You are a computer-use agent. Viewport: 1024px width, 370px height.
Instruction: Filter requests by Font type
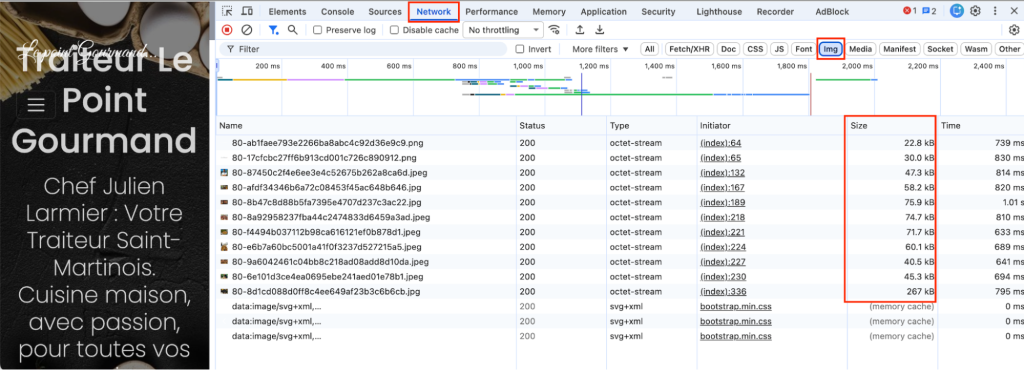tap(803, 49)
